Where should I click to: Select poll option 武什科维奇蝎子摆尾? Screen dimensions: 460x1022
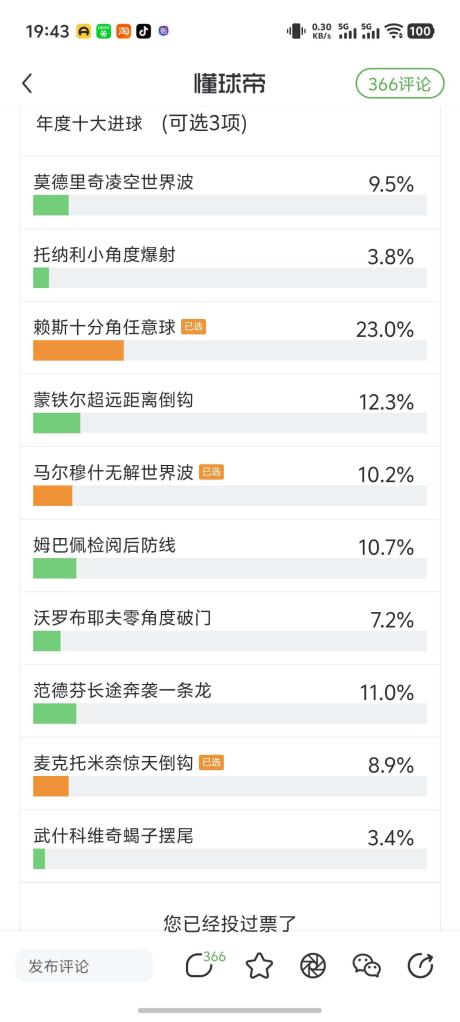(230, 847)
